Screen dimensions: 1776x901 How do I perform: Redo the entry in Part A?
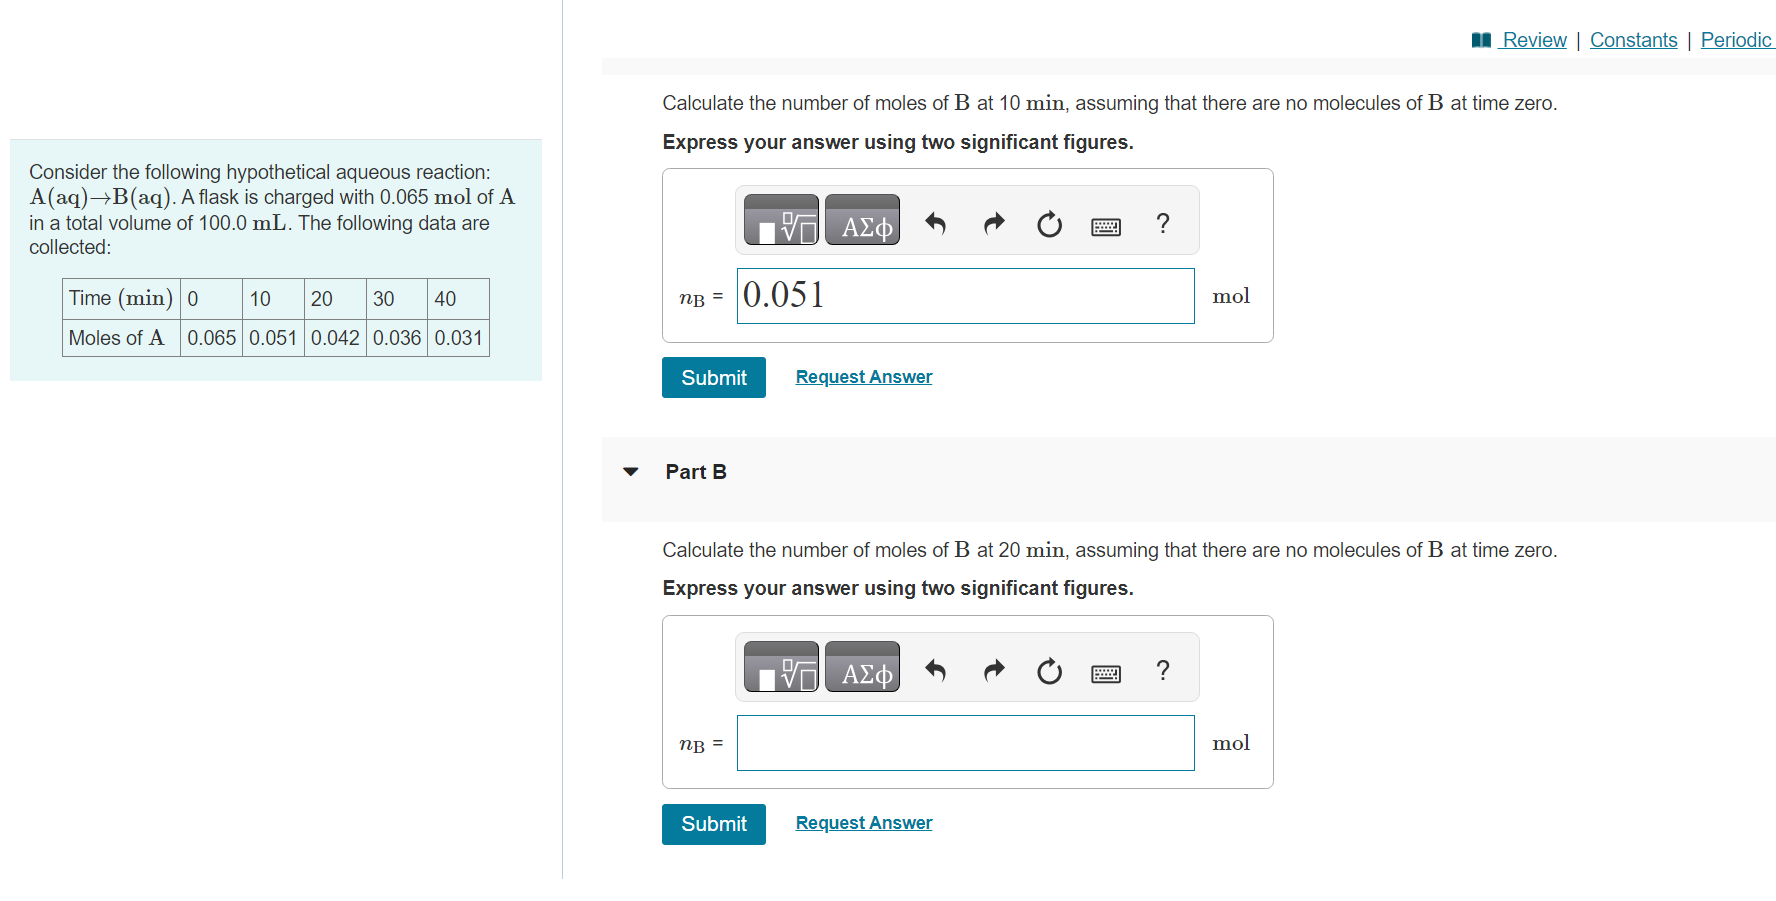pyautogui.click(x=993, y=223)
